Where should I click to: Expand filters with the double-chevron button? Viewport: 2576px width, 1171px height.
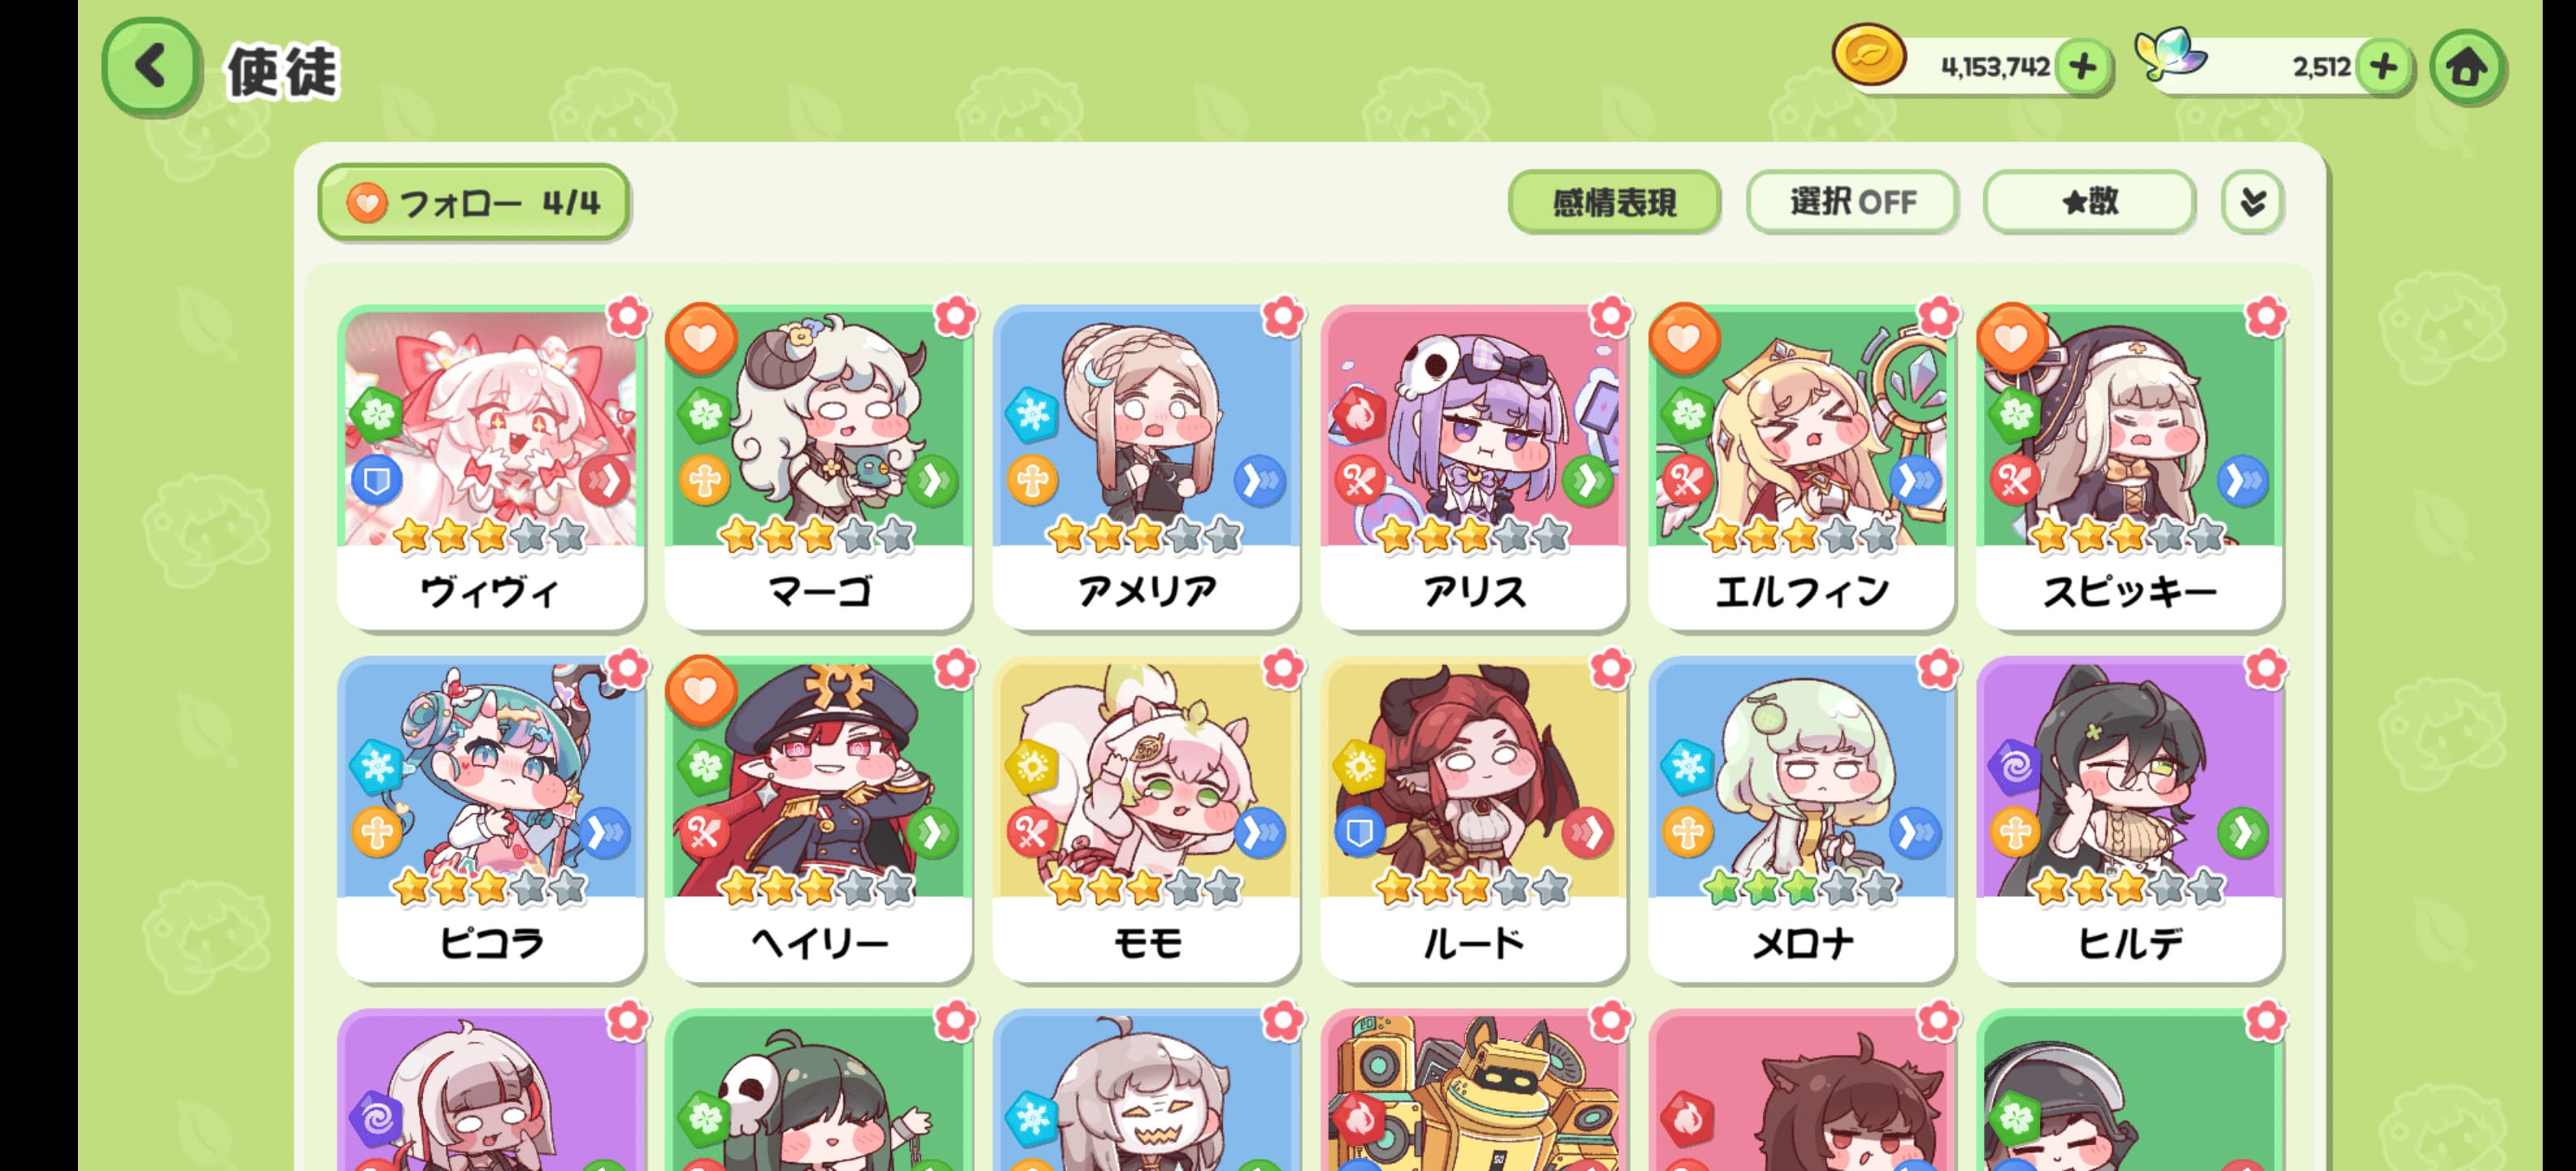tap(2252, 202)
